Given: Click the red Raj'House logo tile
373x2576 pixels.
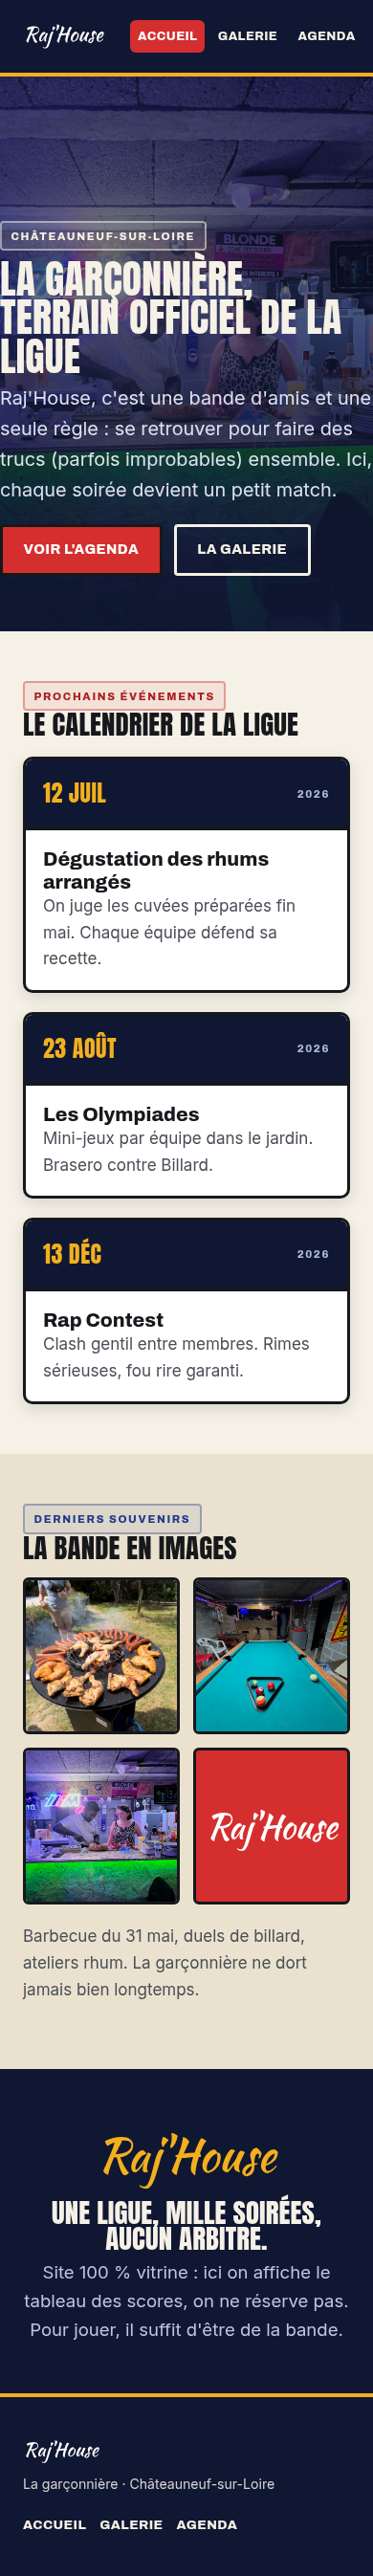Looking at the screenshot, I should [x=271, y=1826].
